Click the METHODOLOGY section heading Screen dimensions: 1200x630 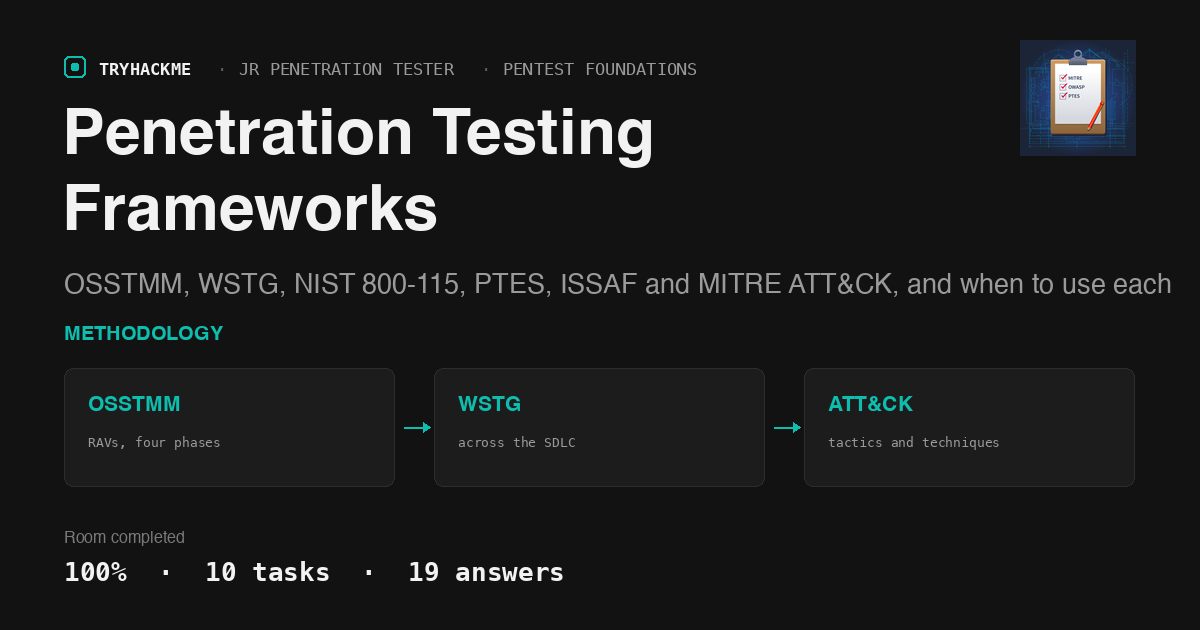pos(144,333)
